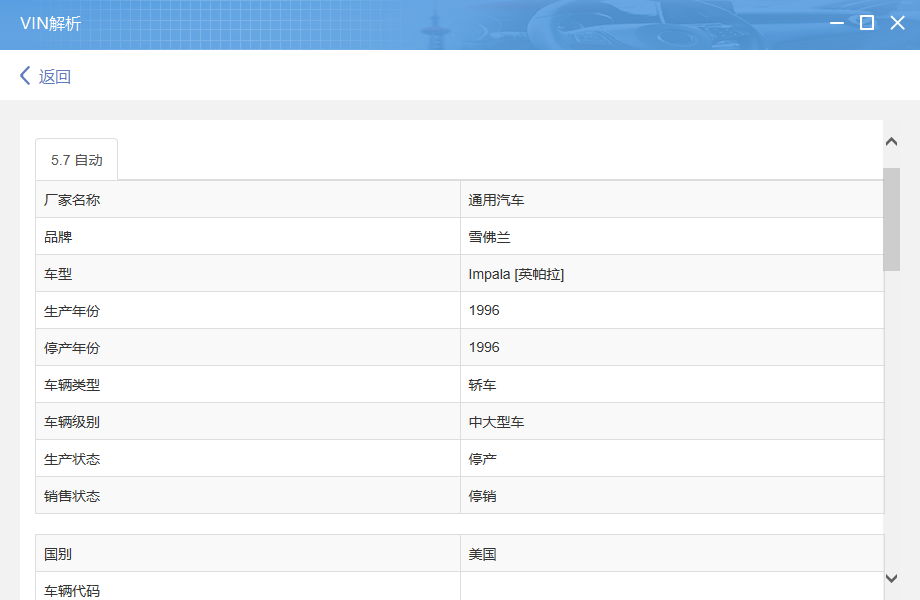Click the 轿车 value cell
The image size is (920, 600).
[672, 384]
